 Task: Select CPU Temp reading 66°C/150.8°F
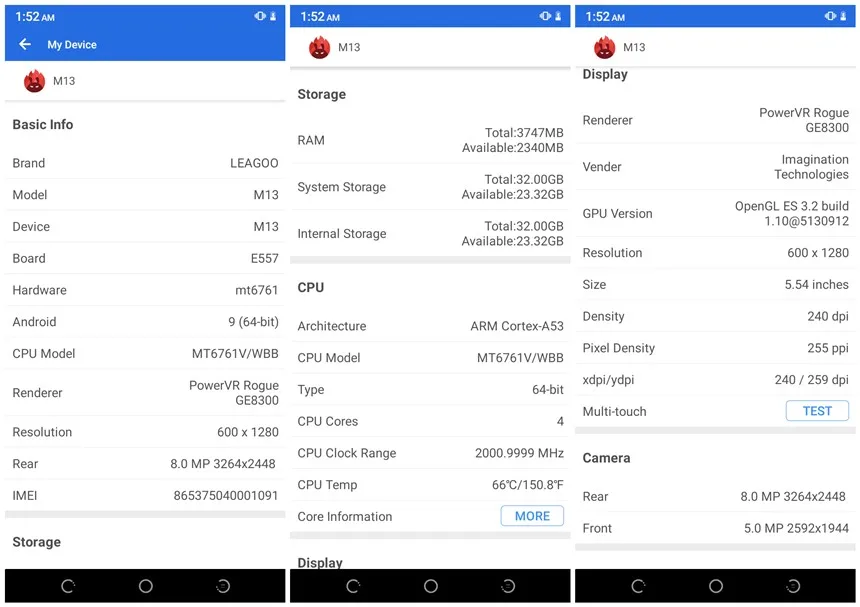point(528,485)
